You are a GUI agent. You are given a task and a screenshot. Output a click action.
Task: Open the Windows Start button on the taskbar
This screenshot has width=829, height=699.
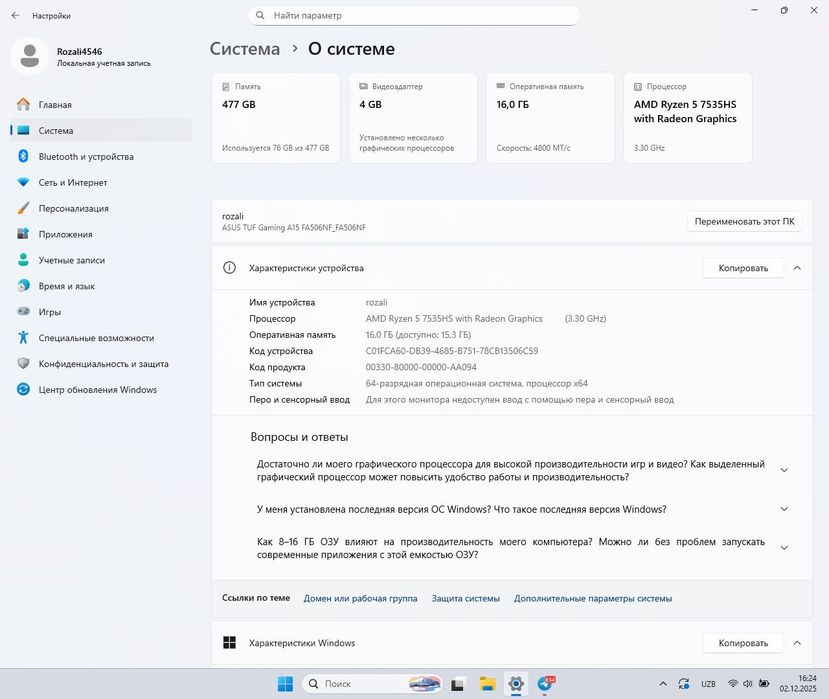coord(285,684)
